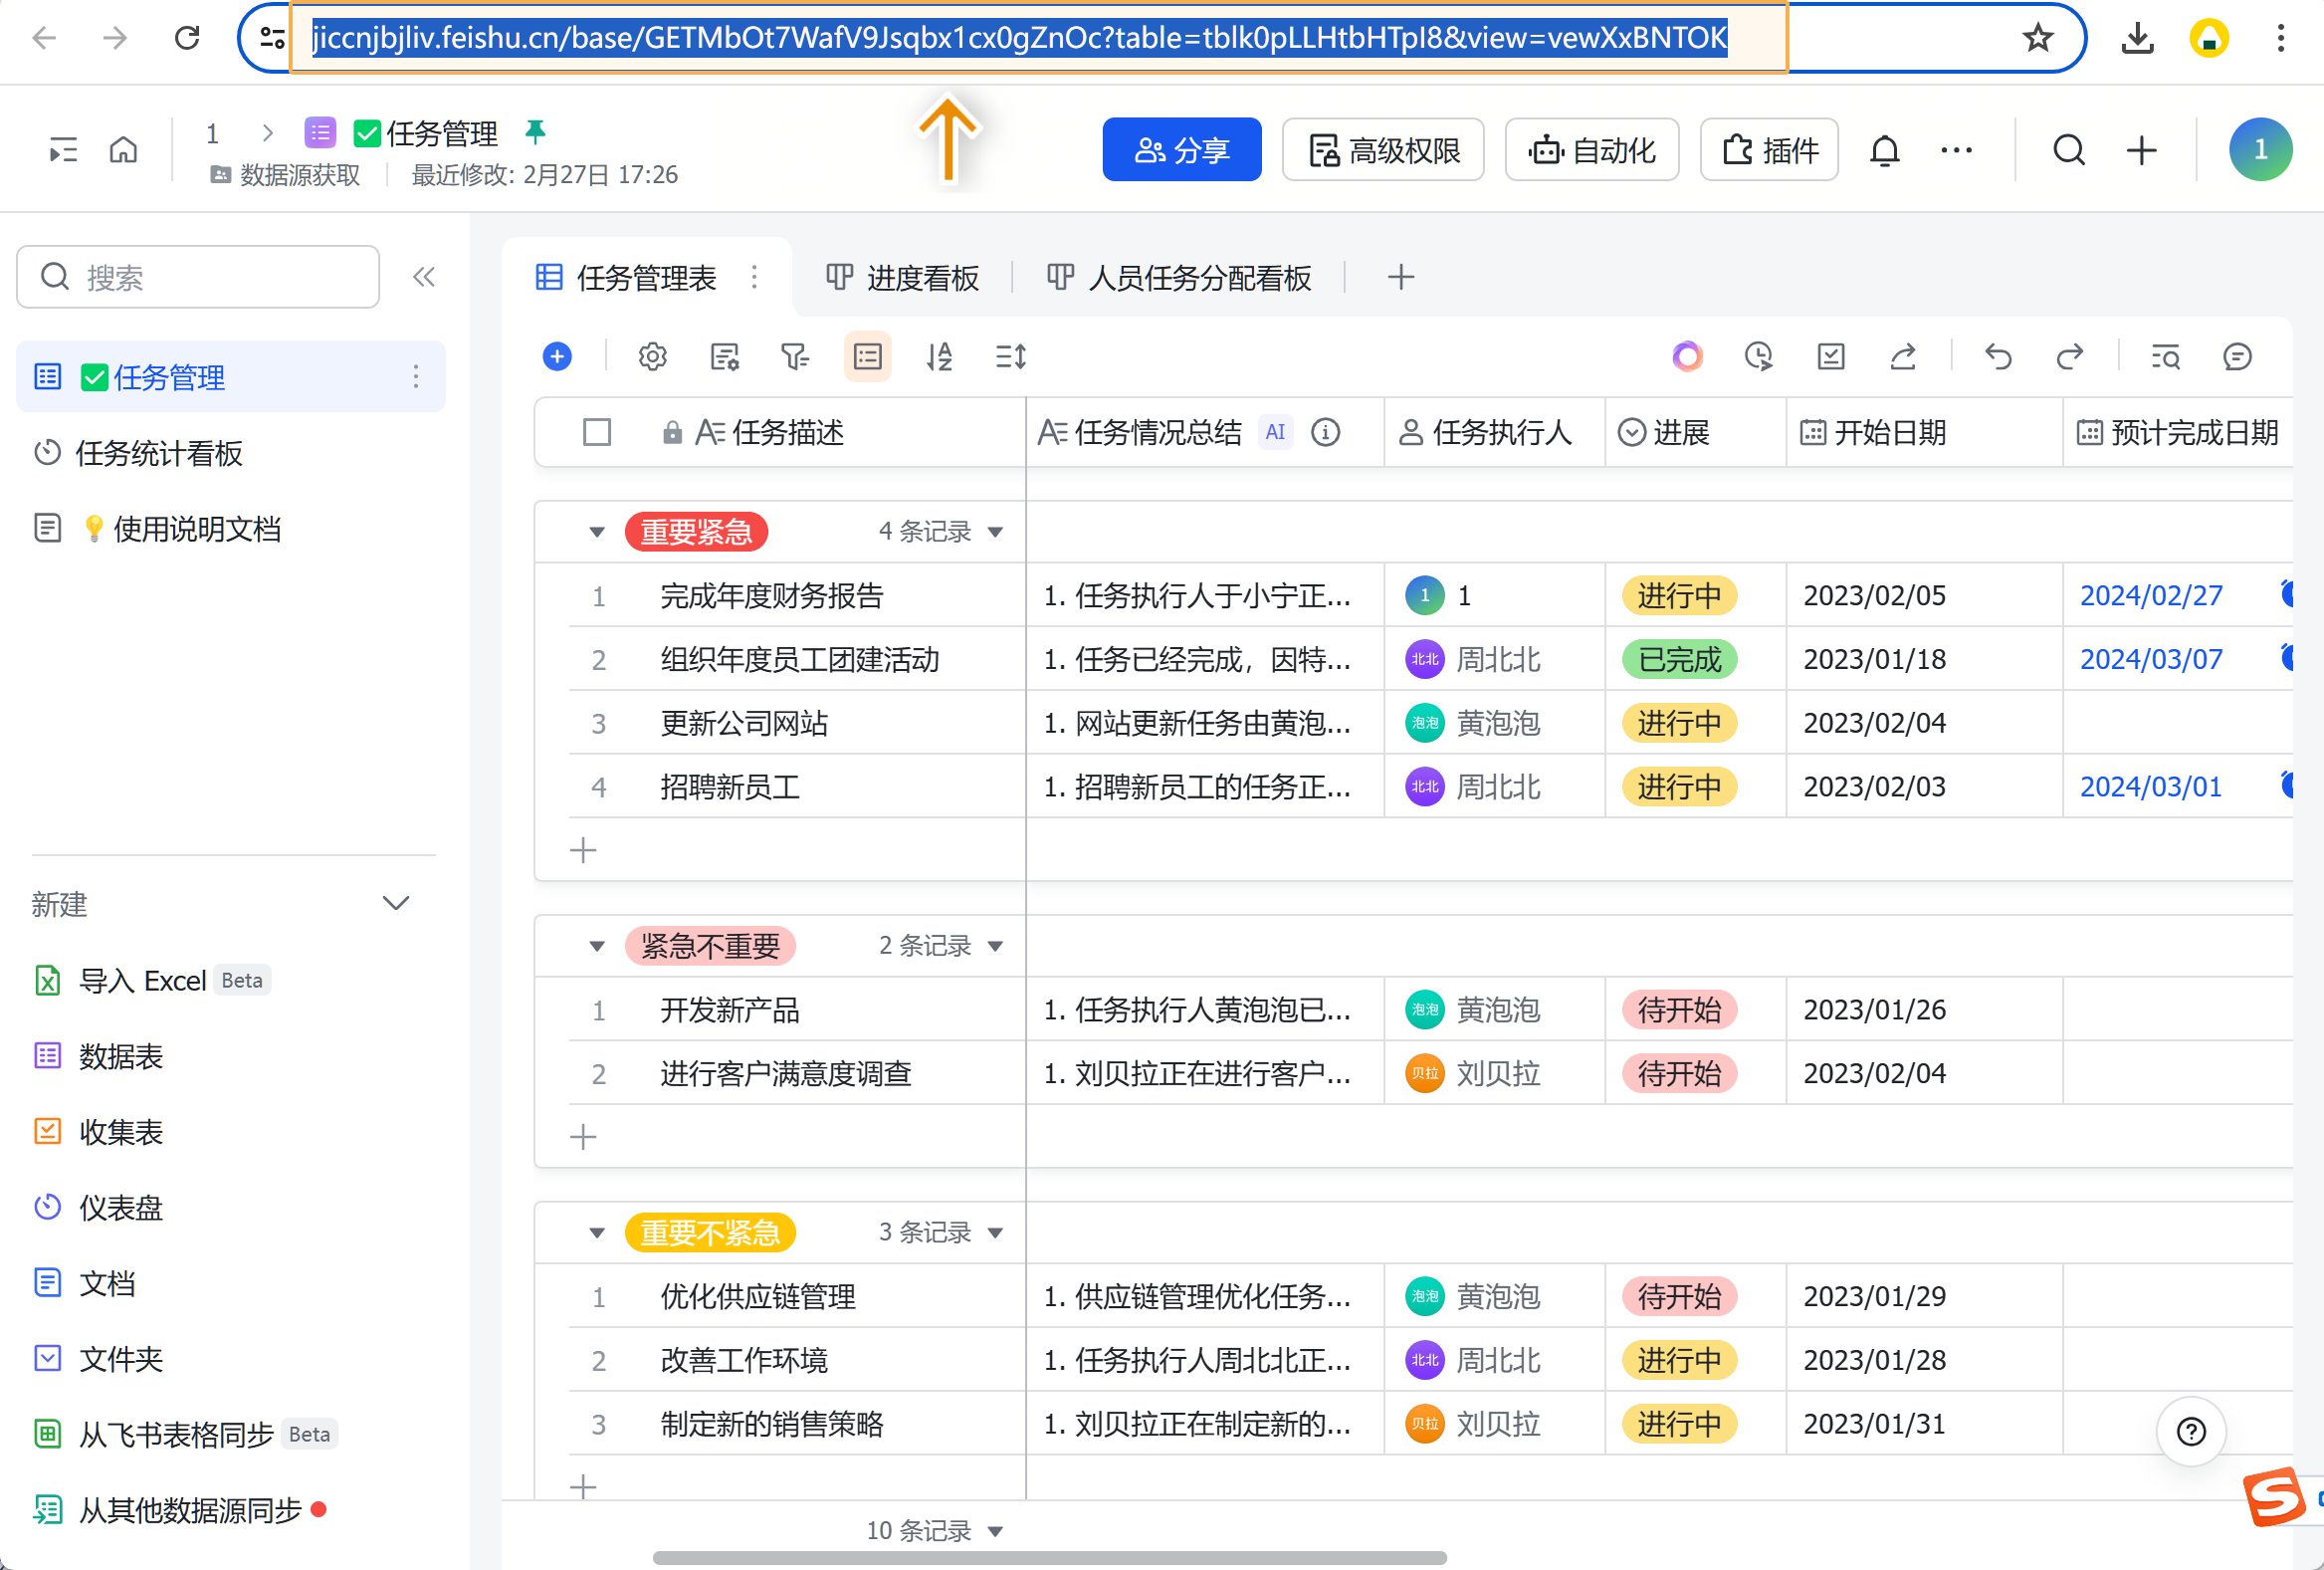Click the 任务情况总结 info icon
This screenshot has height=1570, width=2324.
1325,432
